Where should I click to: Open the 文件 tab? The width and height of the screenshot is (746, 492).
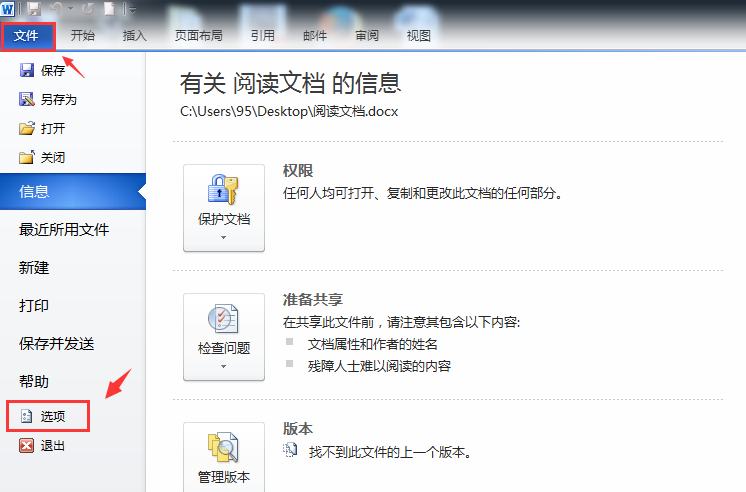28,36
